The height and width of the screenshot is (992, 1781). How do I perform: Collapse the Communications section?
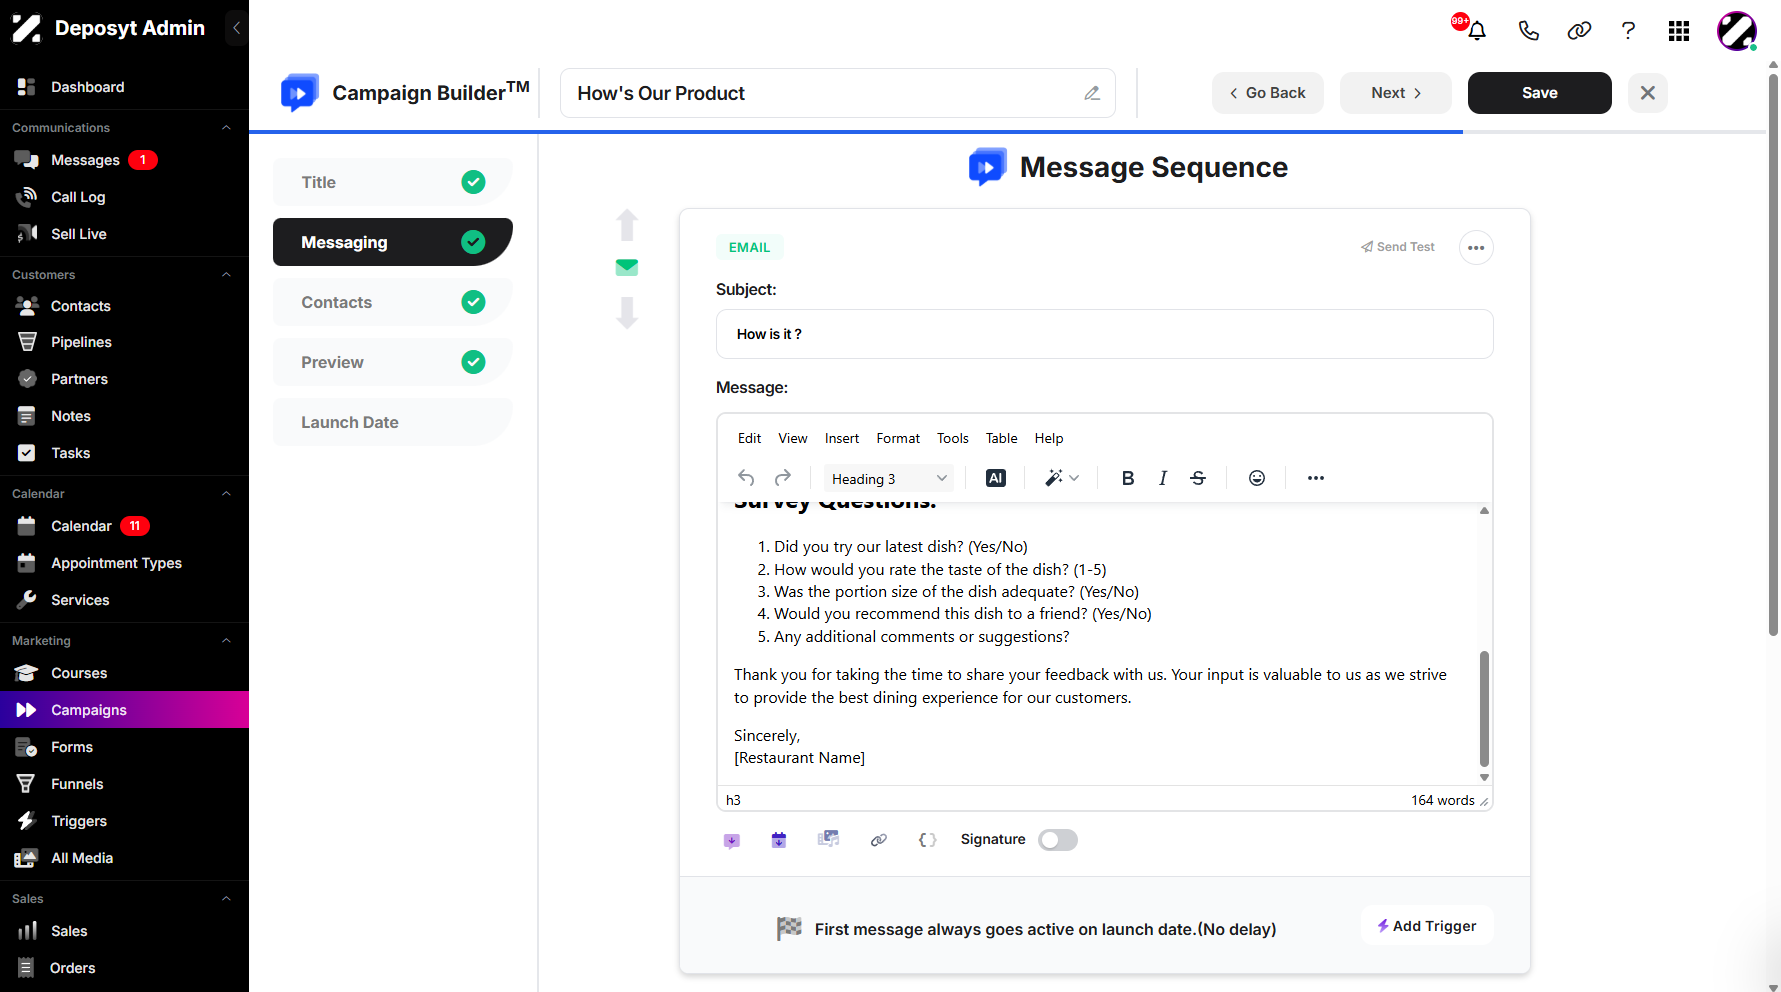(226, 128)
